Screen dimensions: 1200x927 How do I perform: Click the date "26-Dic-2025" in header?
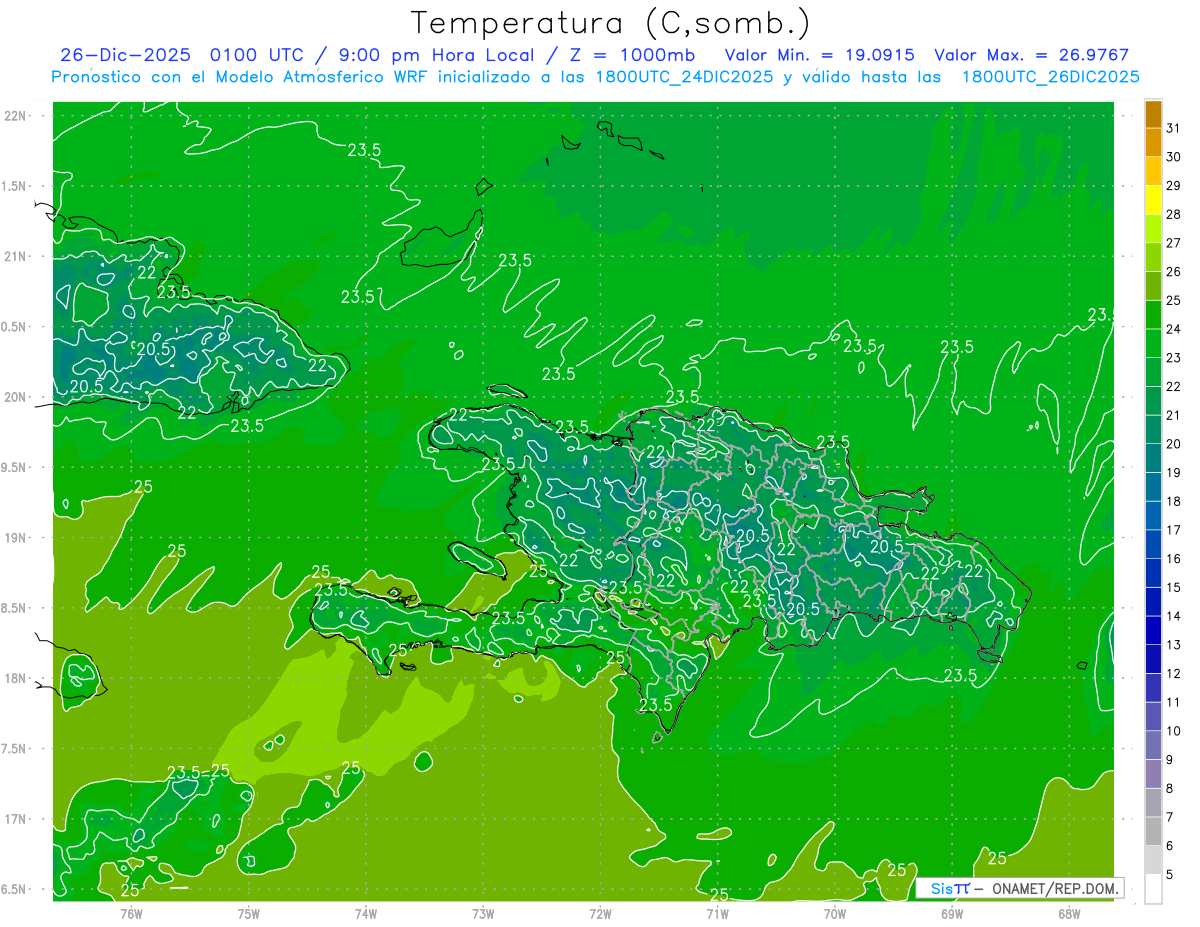127,55
